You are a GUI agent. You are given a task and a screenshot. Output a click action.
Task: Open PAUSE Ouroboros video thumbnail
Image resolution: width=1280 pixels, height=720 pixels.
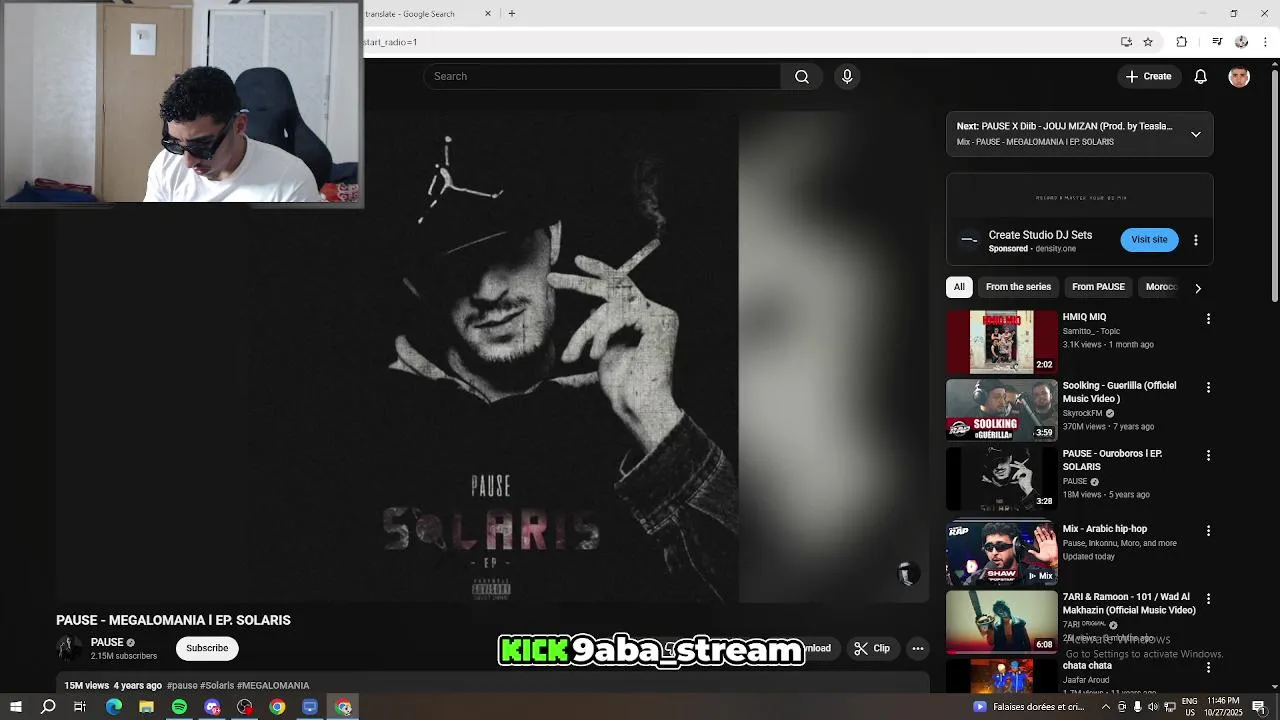pos(1001,478)
